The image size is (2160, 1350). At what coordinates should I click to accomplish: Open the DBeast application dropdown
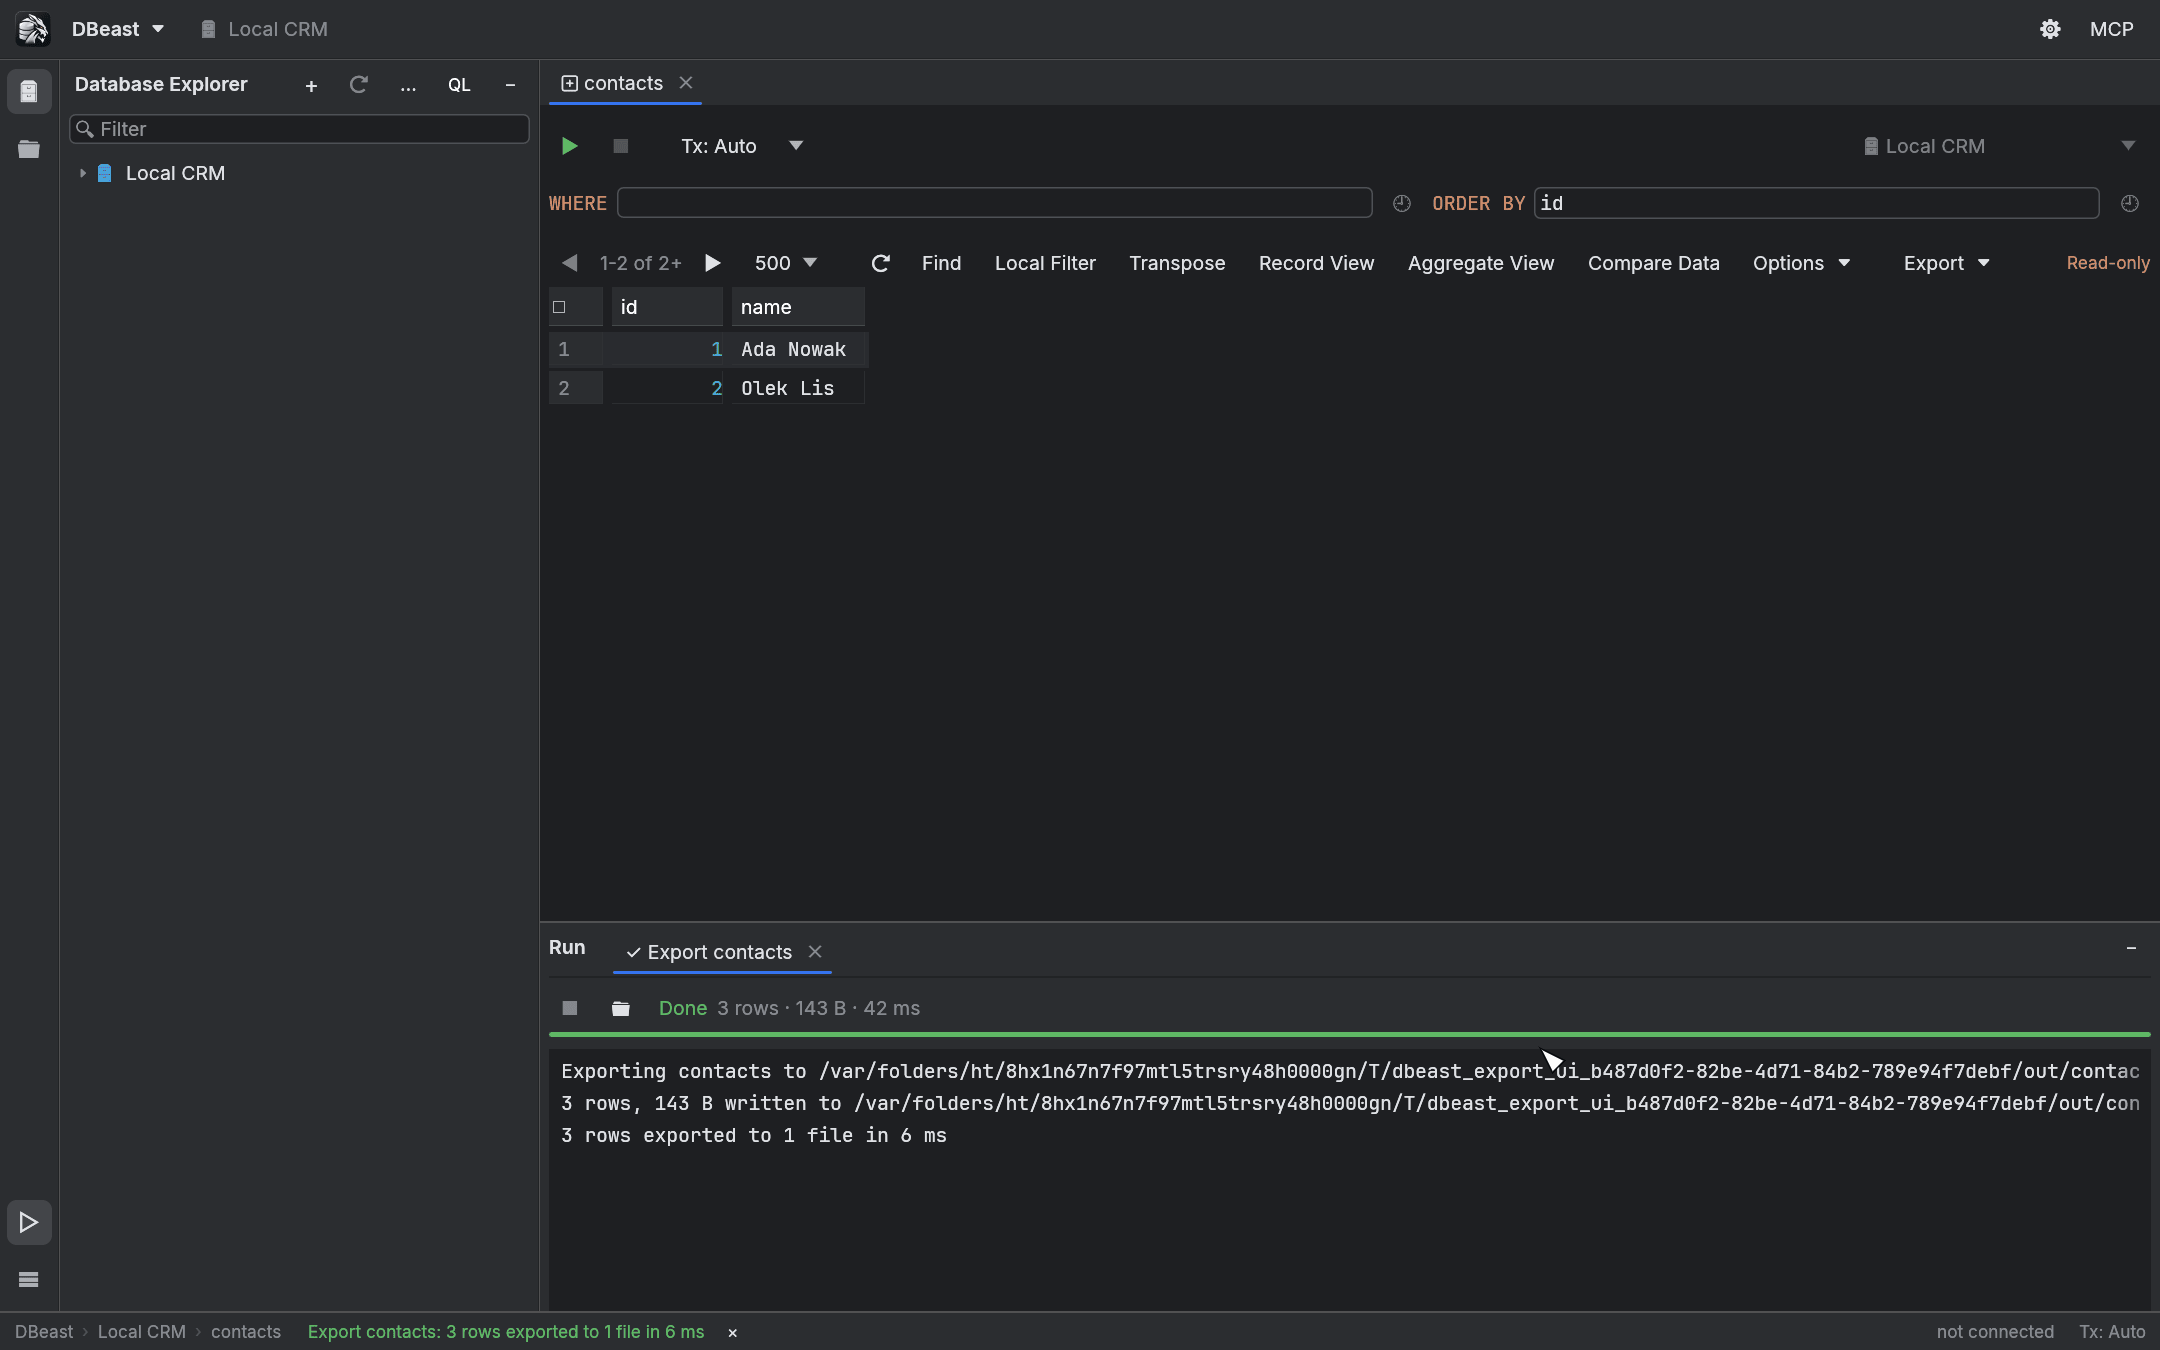pyautogui.click(x=118, y=29)
